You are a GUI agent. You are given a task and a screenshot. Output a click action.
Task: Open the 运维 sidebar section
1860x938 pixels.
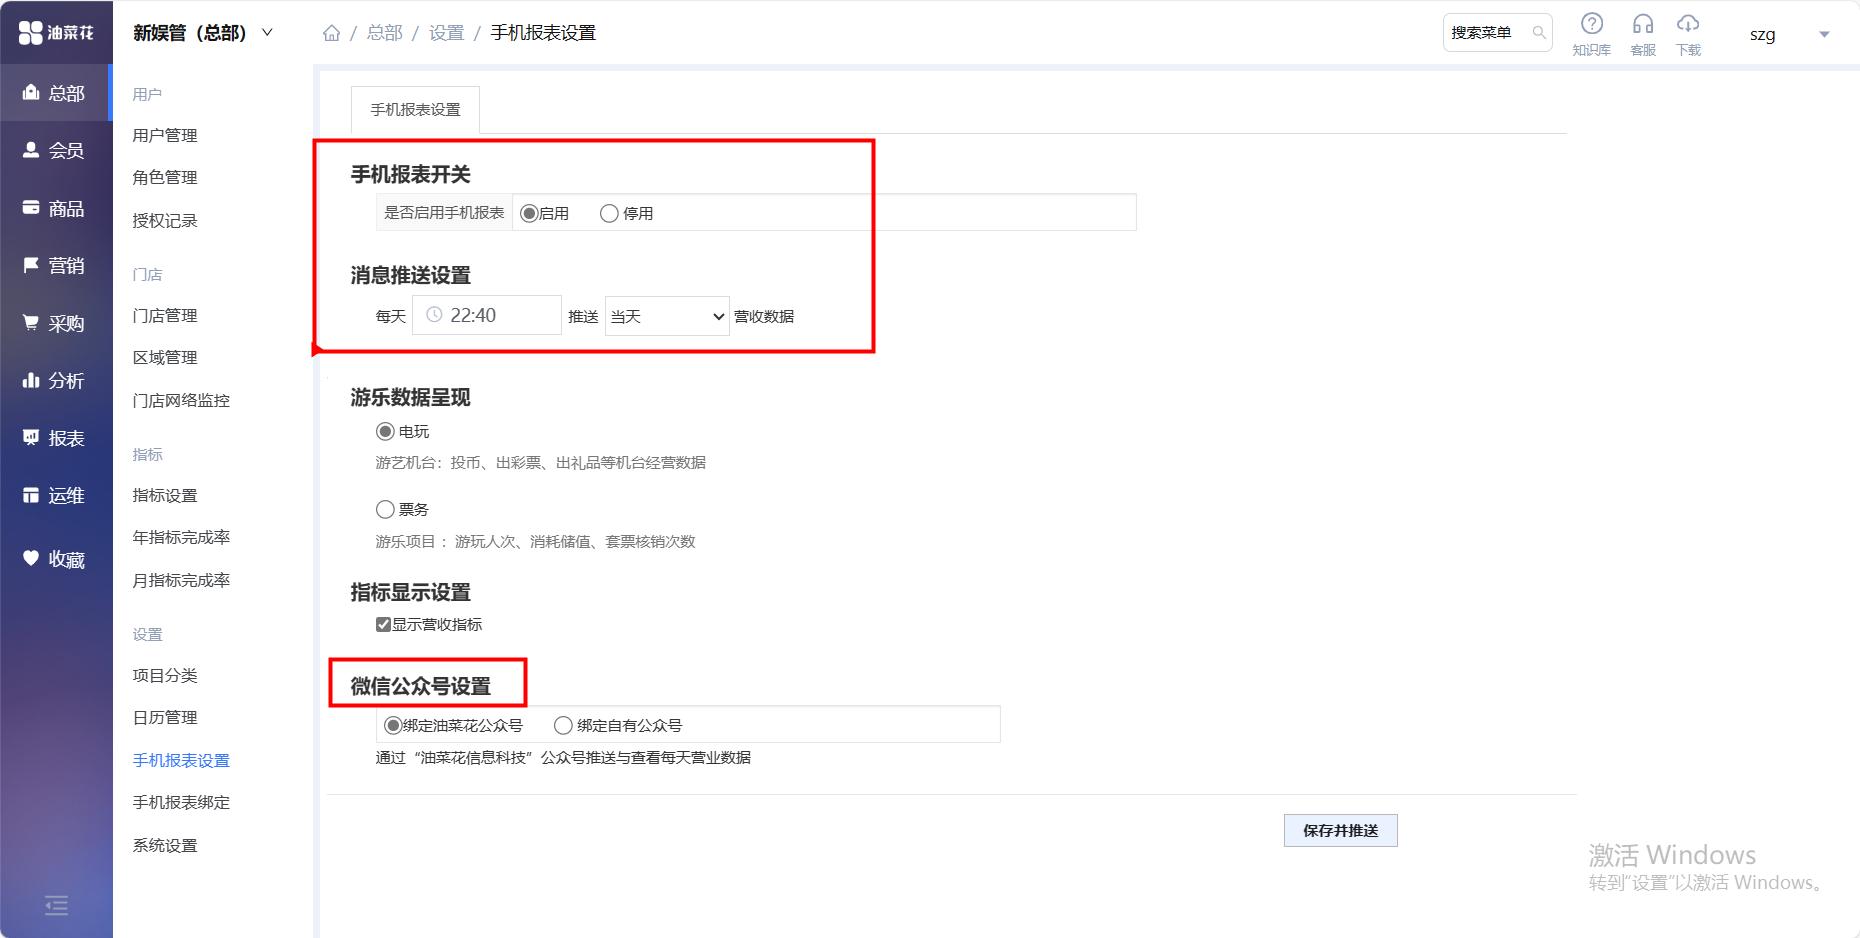[56, 495]
